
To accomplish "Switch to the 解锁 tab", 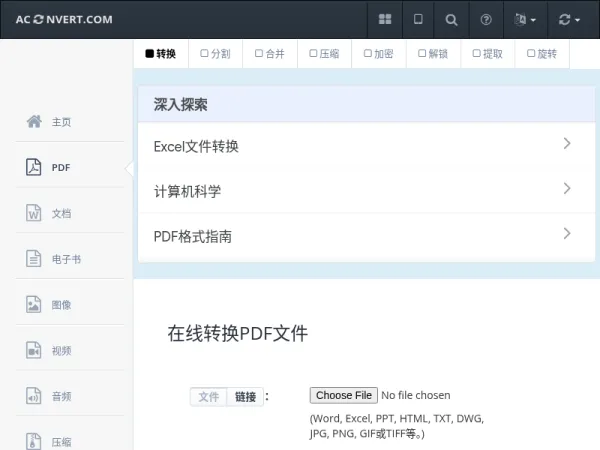I will tap(433, 54).
